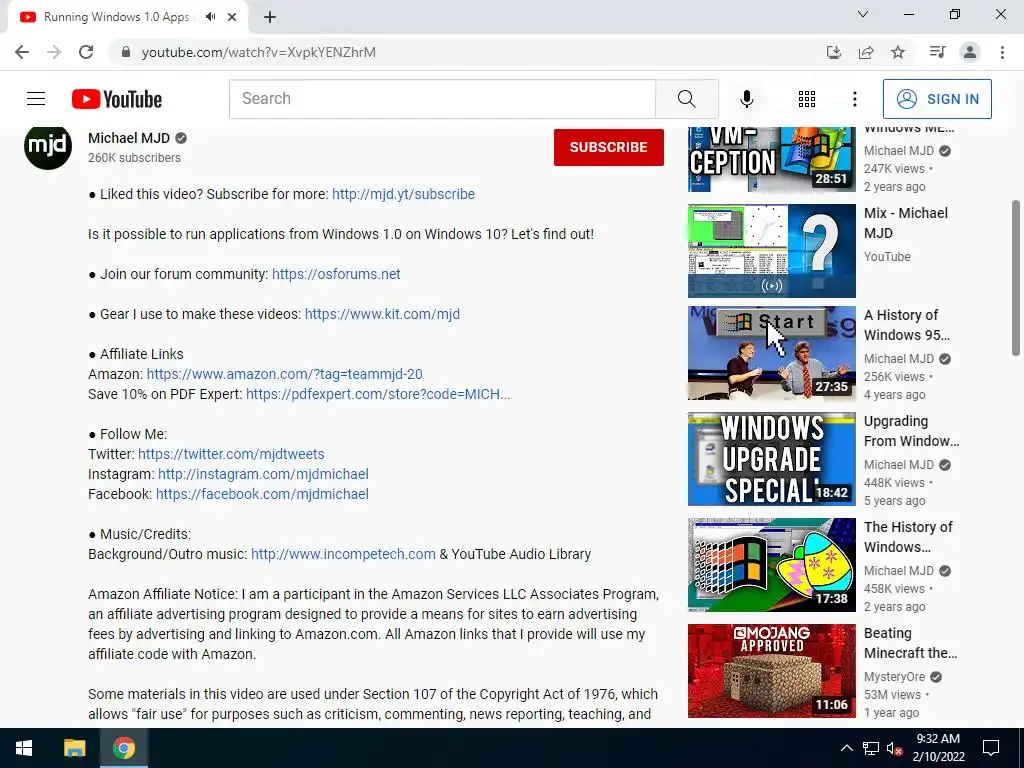Open MysteryOre channel name

(894, 677)
